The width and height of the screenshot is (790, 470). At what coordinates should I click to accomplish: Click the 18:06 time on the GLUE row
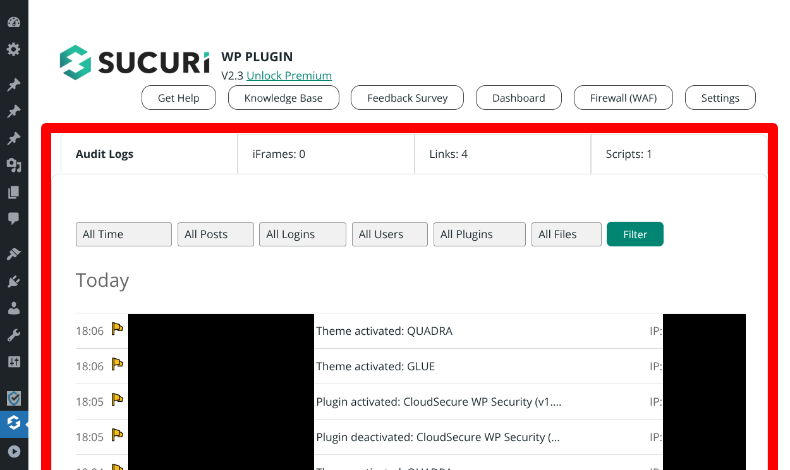pos(90,366)
